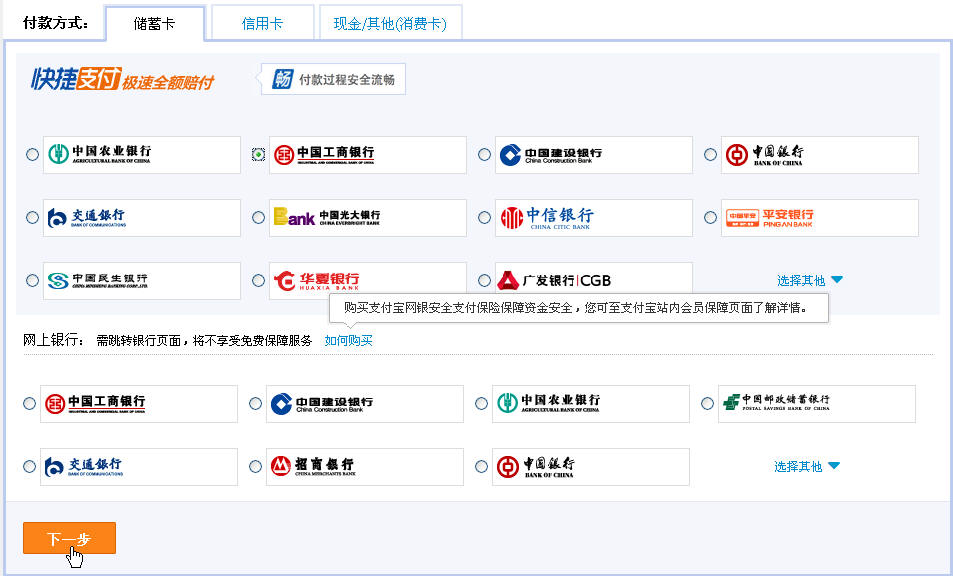The width and height of the screenshot is (953, 576).
Task: Click the 网上银行: section label
Action: pyautogui.click(x=54, y=340)
